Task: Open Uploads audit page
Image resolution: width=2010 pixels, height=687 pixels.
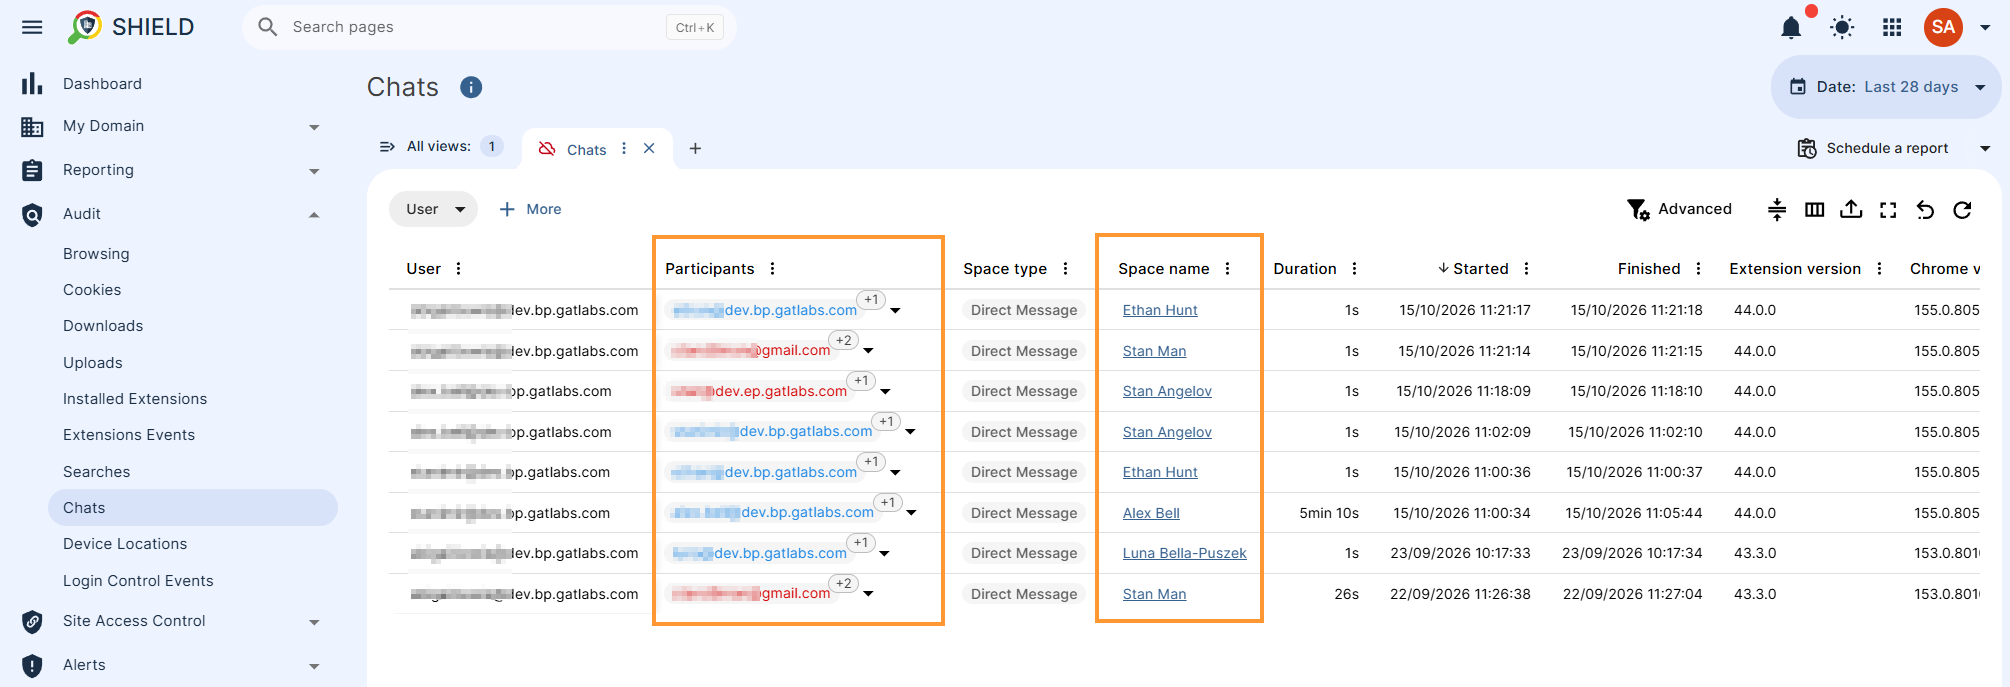Action: pos(93,363)
